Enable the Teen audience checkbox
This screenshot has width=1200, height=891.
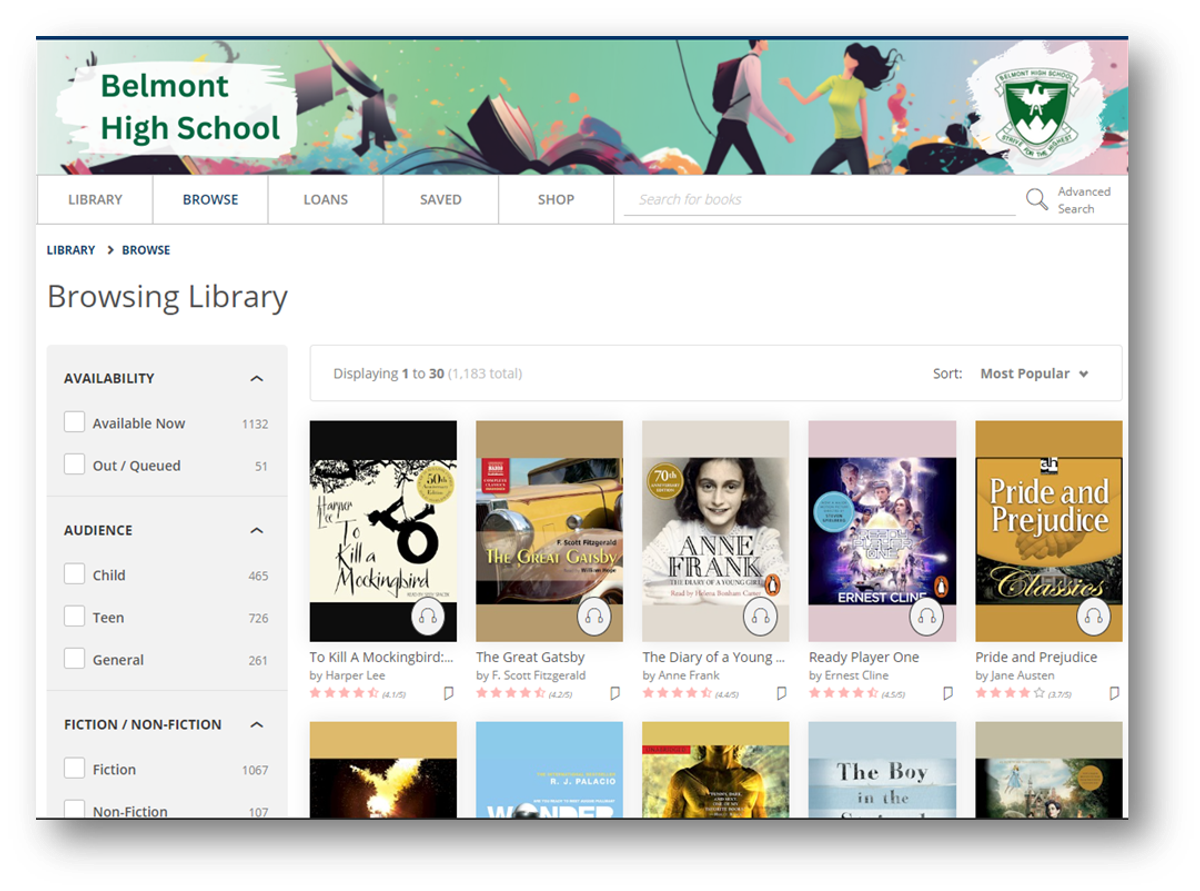coord(75,617)
